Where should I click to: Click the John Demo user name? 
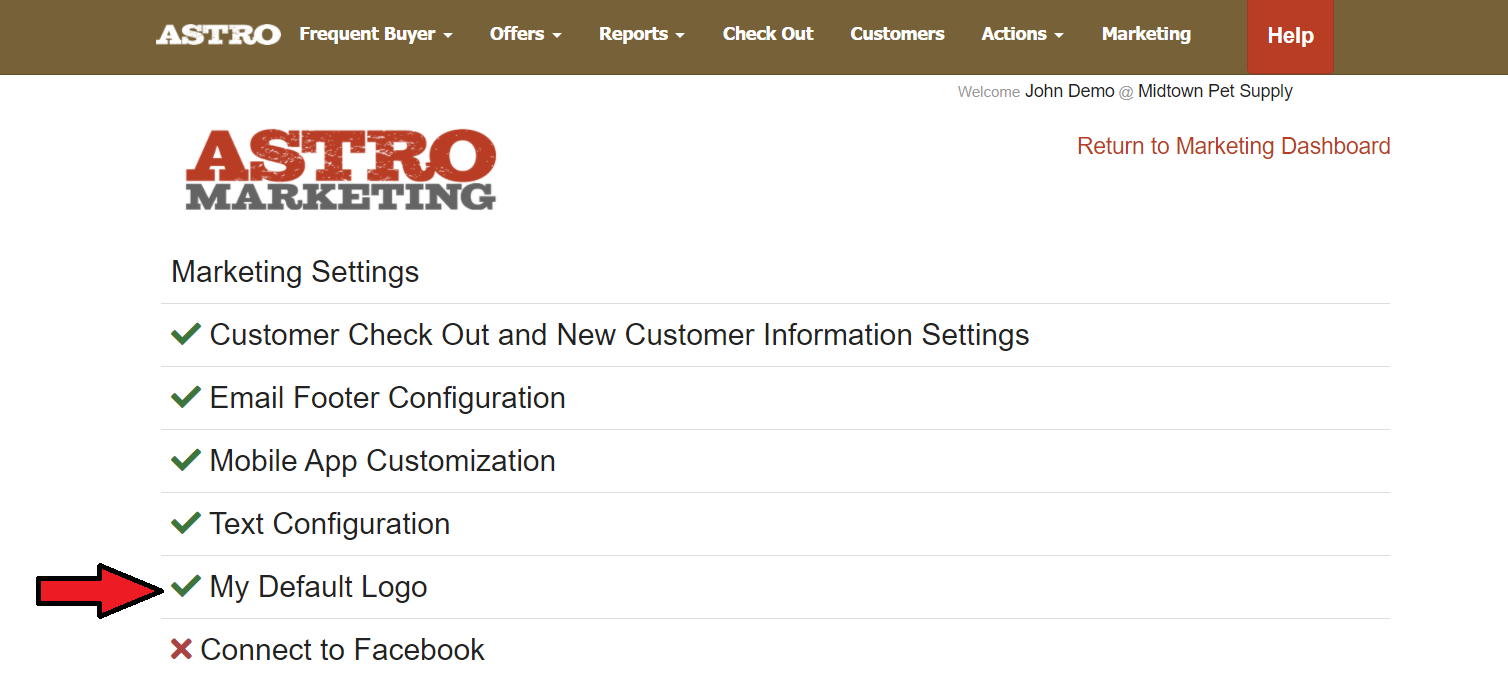click(1069, 91)
